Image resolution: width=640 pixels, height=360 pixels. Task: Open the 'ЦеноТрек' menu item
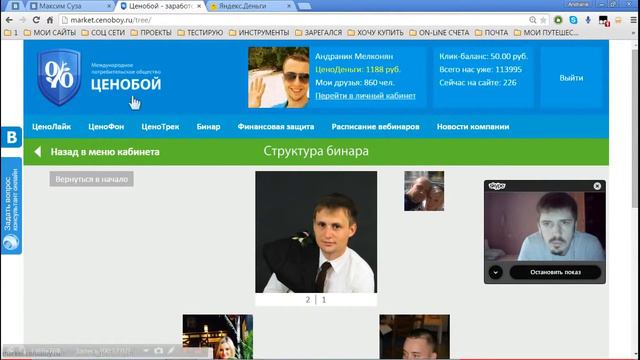pos(160,127)
